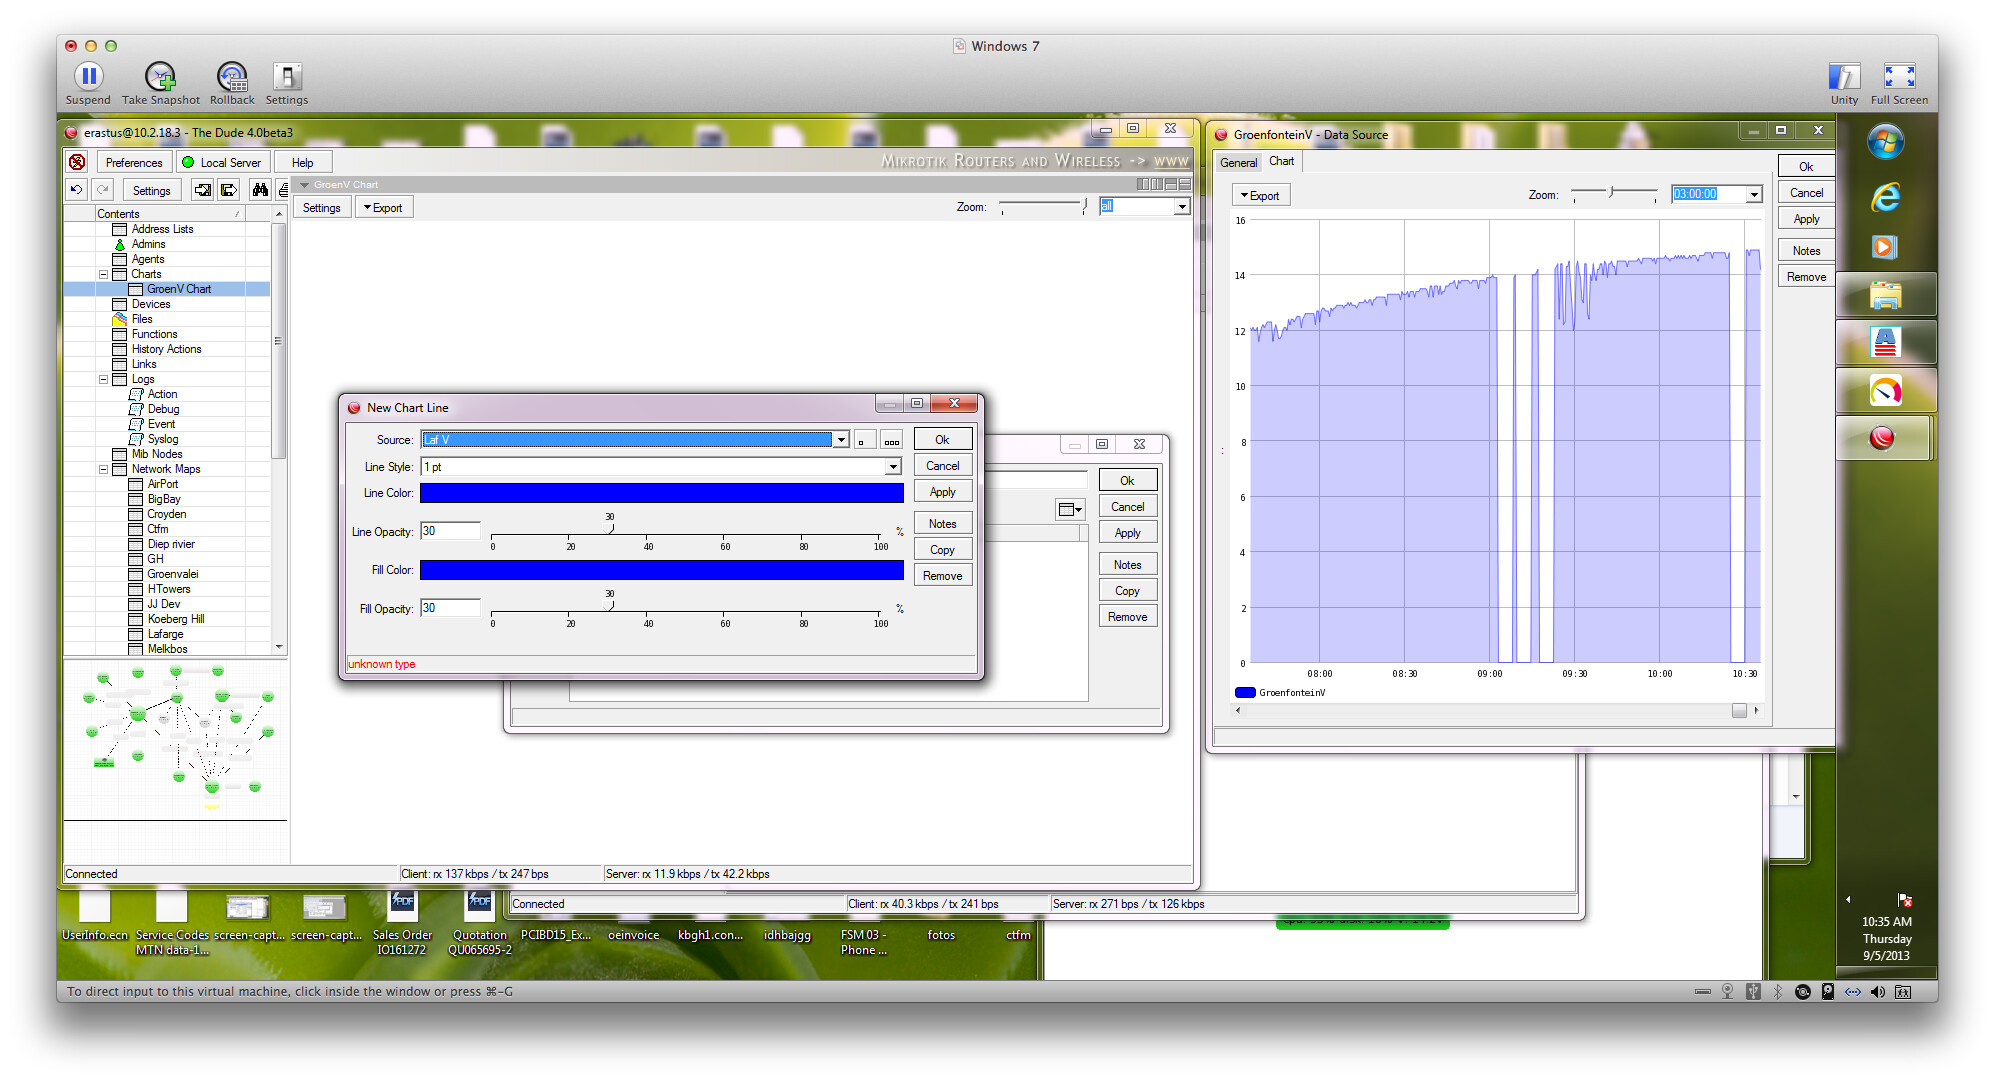Click the disconnect icon in The Dude toolbar
The width and height of the screenshot is (1995, 1081).
click(78, 162)
